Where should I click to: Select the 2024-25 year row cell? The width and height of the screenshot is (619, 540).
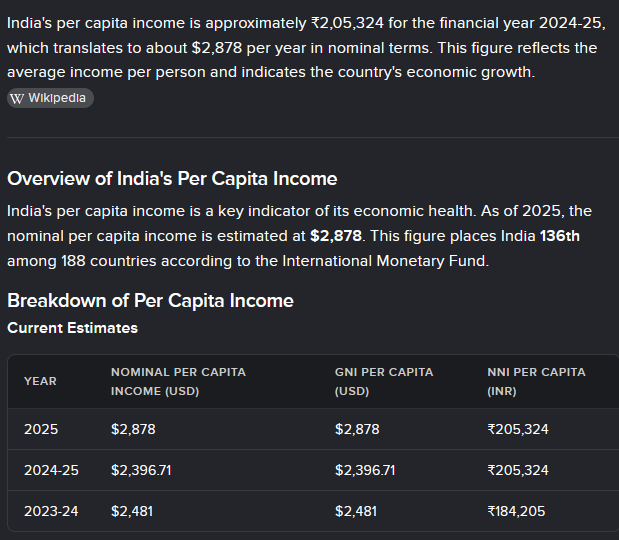point(51,470)
